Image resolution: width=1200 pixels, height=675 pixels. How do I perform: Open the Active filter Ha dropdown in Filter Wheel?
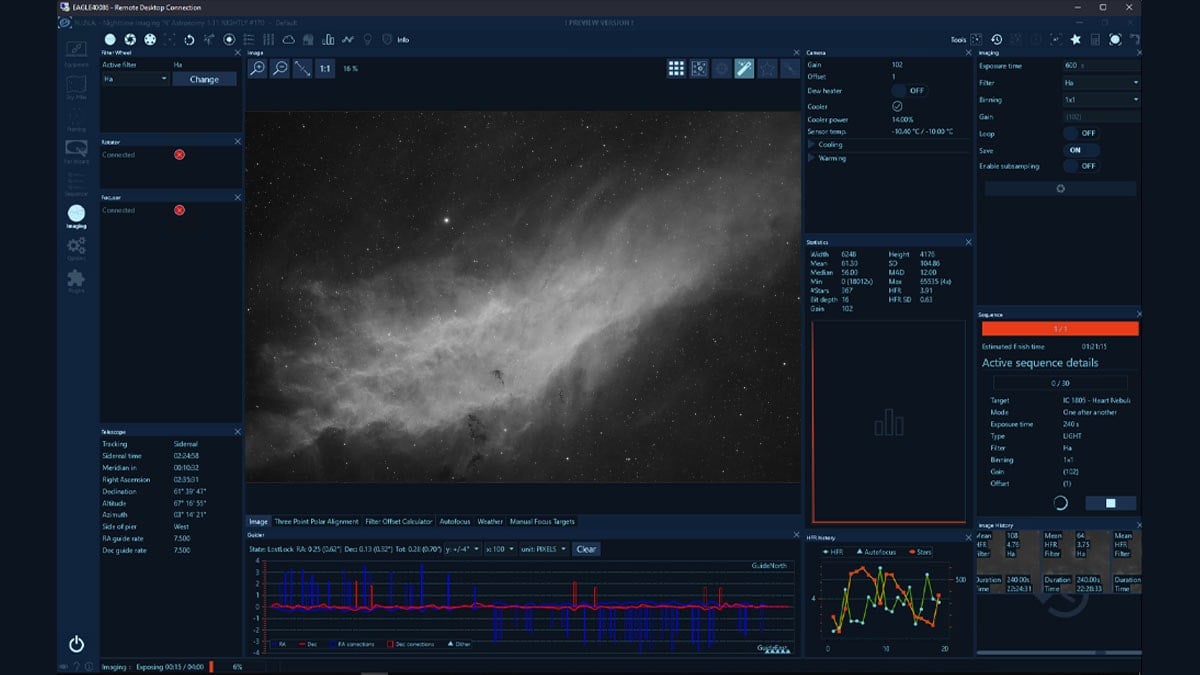pyautogui.click(x=135, y=79)
